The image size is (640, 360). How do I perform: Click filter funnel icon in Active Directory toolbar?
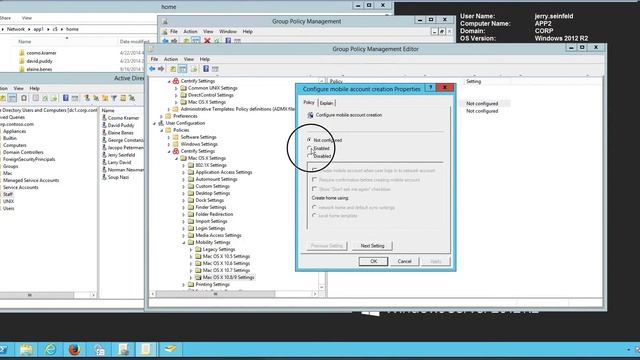click(114, 98)
